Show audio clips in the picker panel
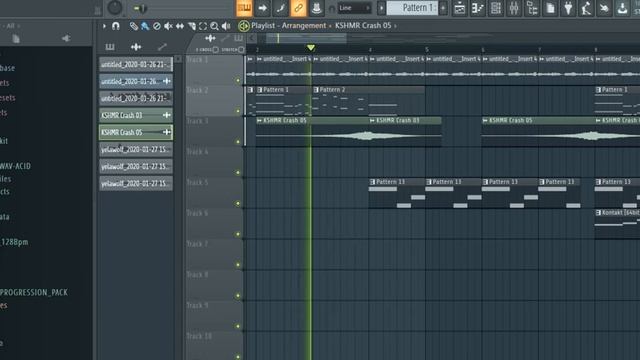 [x=136, y=47]
